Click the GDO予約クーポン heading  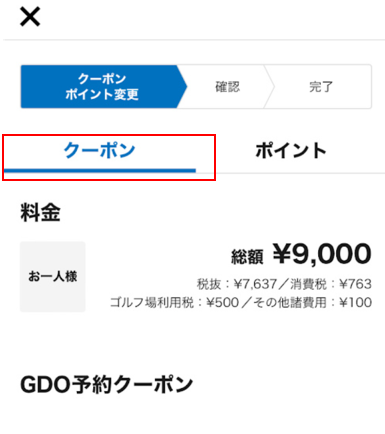(107, 384)
